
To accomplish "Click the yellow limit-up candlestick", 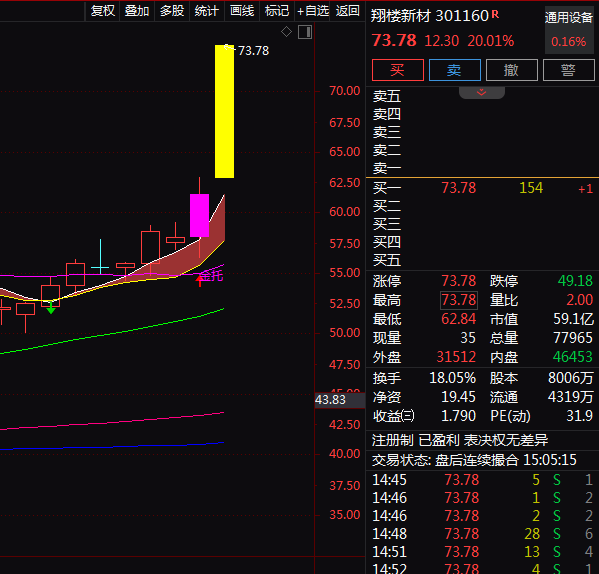I will tap(224, 111).
